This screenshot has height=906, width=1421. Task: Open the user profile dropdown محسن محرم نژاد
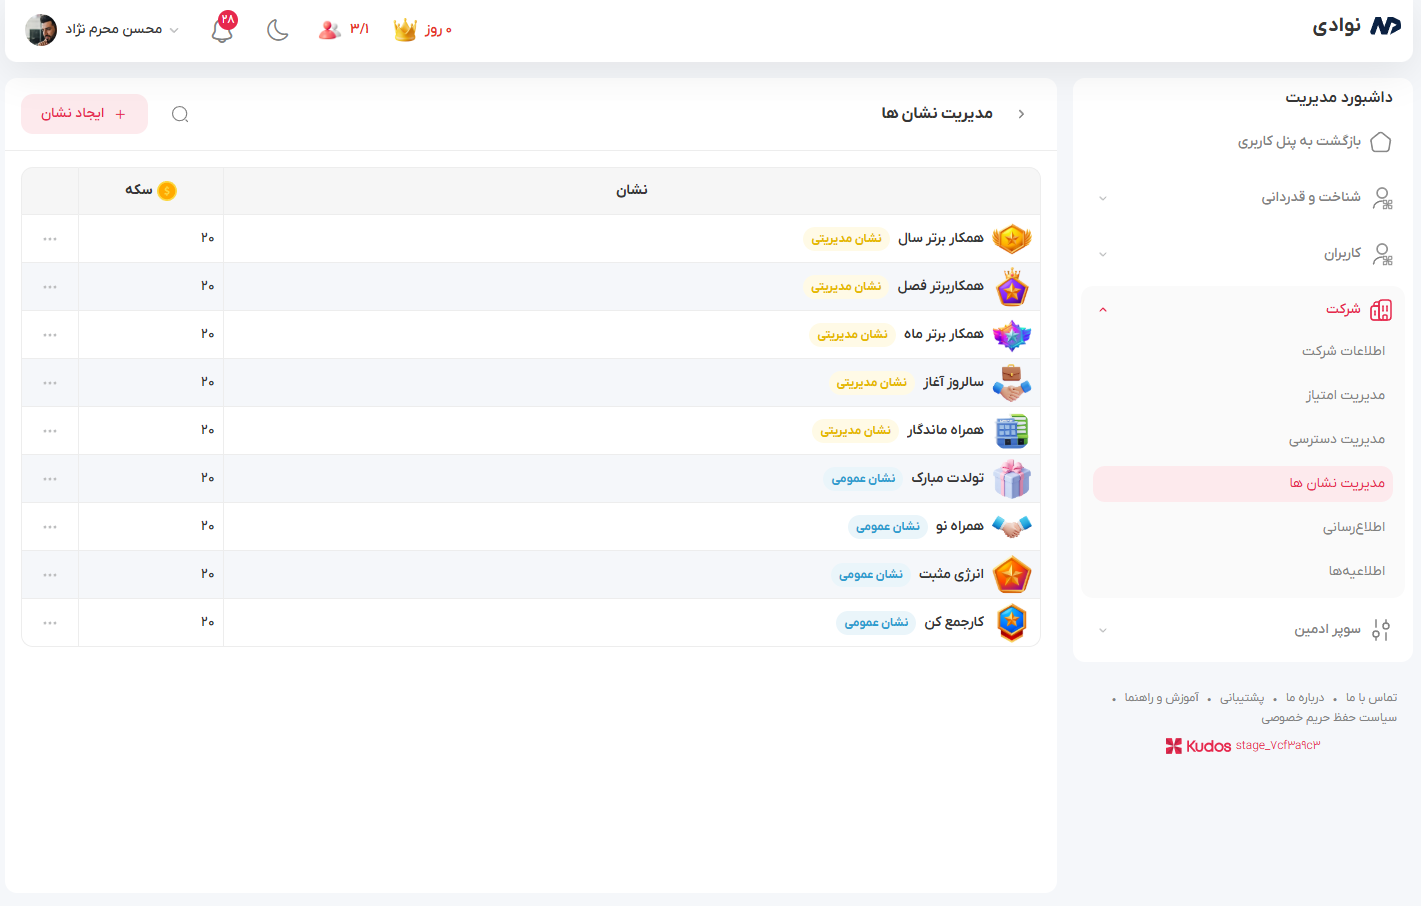(x=102, y=30)
